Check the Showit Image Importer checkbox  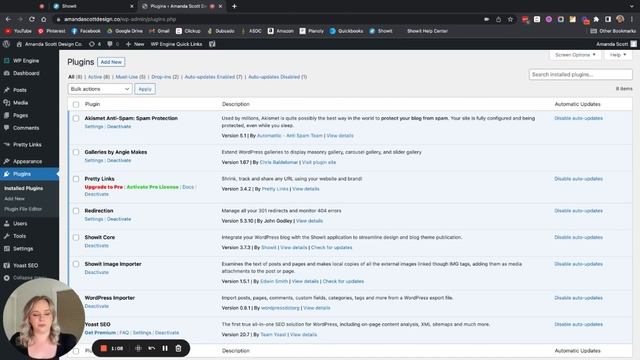[76, 264]
